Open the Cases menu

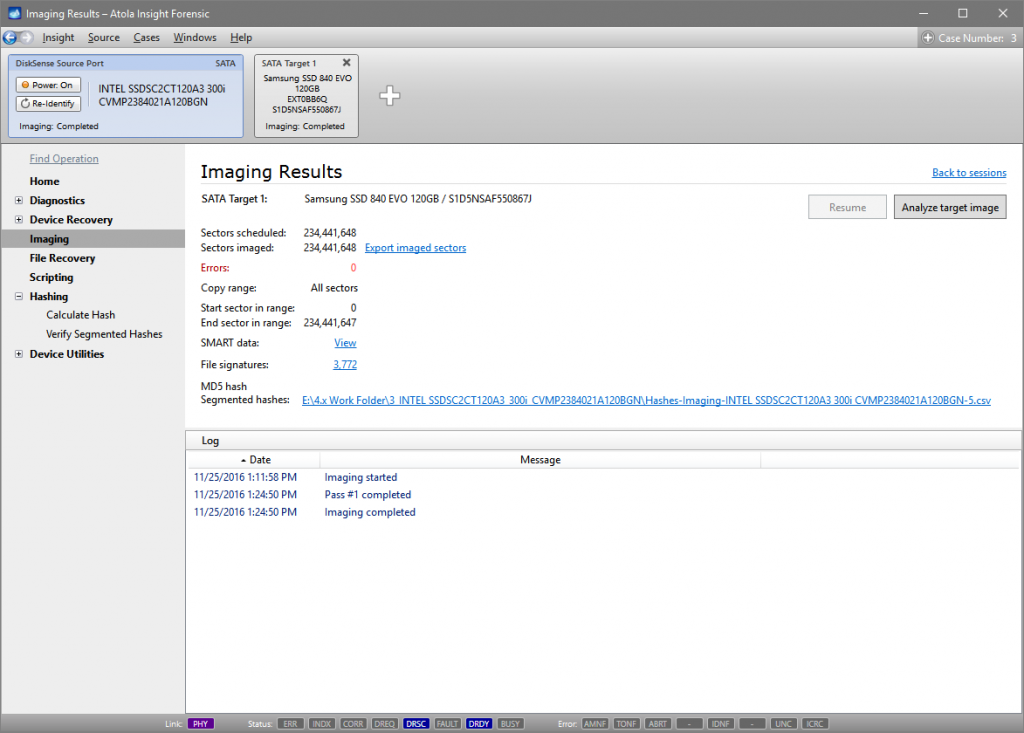click(146, 36)
